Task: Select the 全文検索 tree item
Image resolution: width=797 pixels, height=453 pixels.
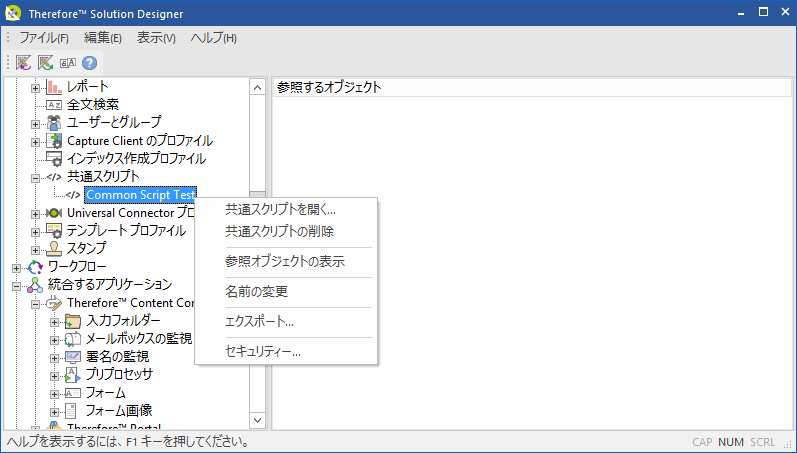Action: pyautogui.click(x=93, y=105)
